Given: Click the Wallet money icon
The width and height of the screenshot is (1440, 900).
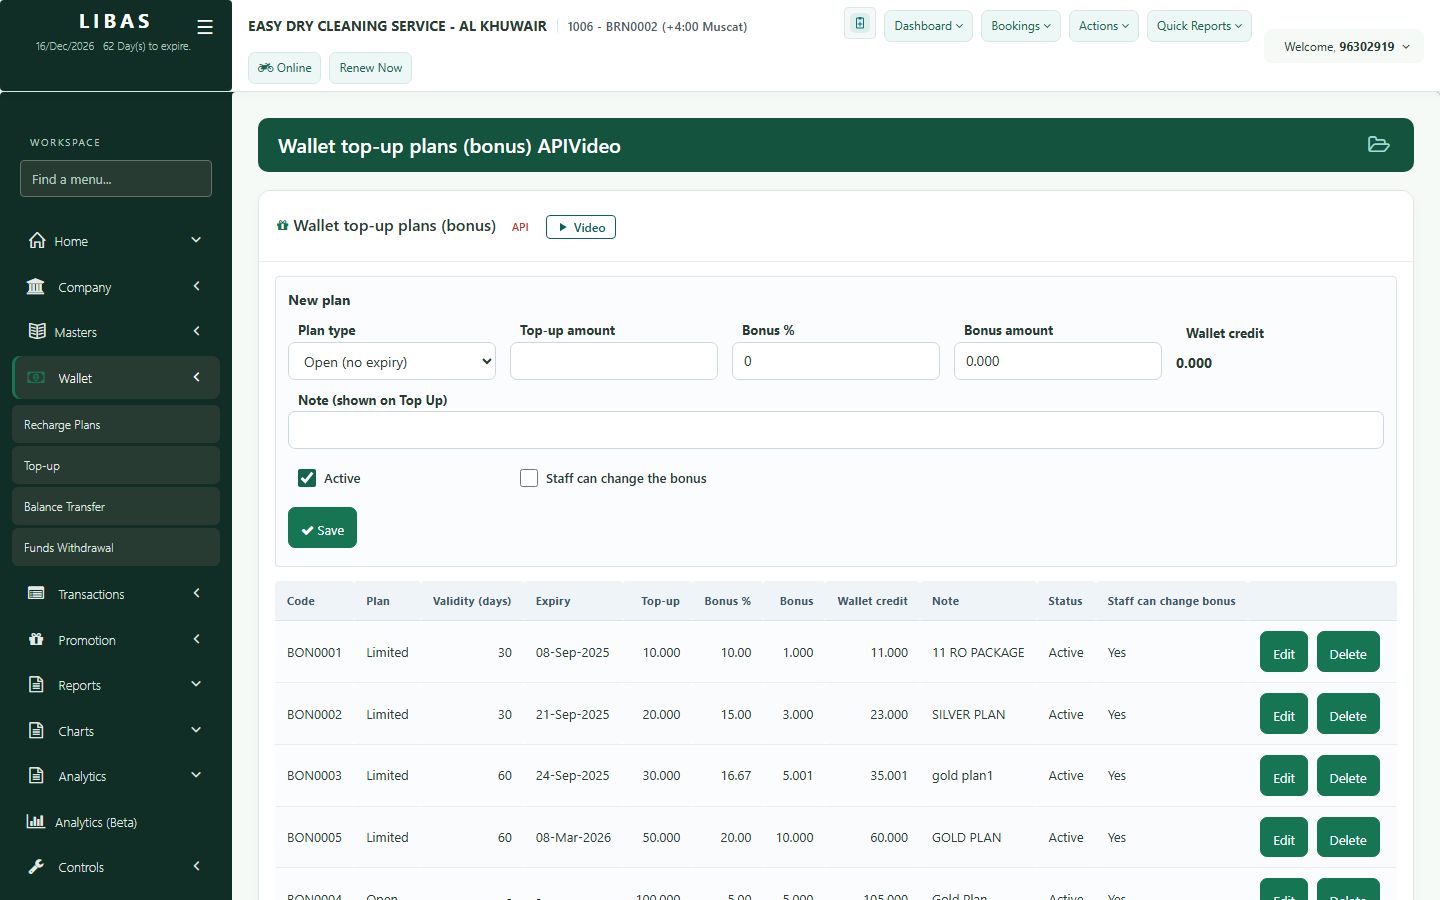Looking at the screenshot, I should (x=36, y=378).
